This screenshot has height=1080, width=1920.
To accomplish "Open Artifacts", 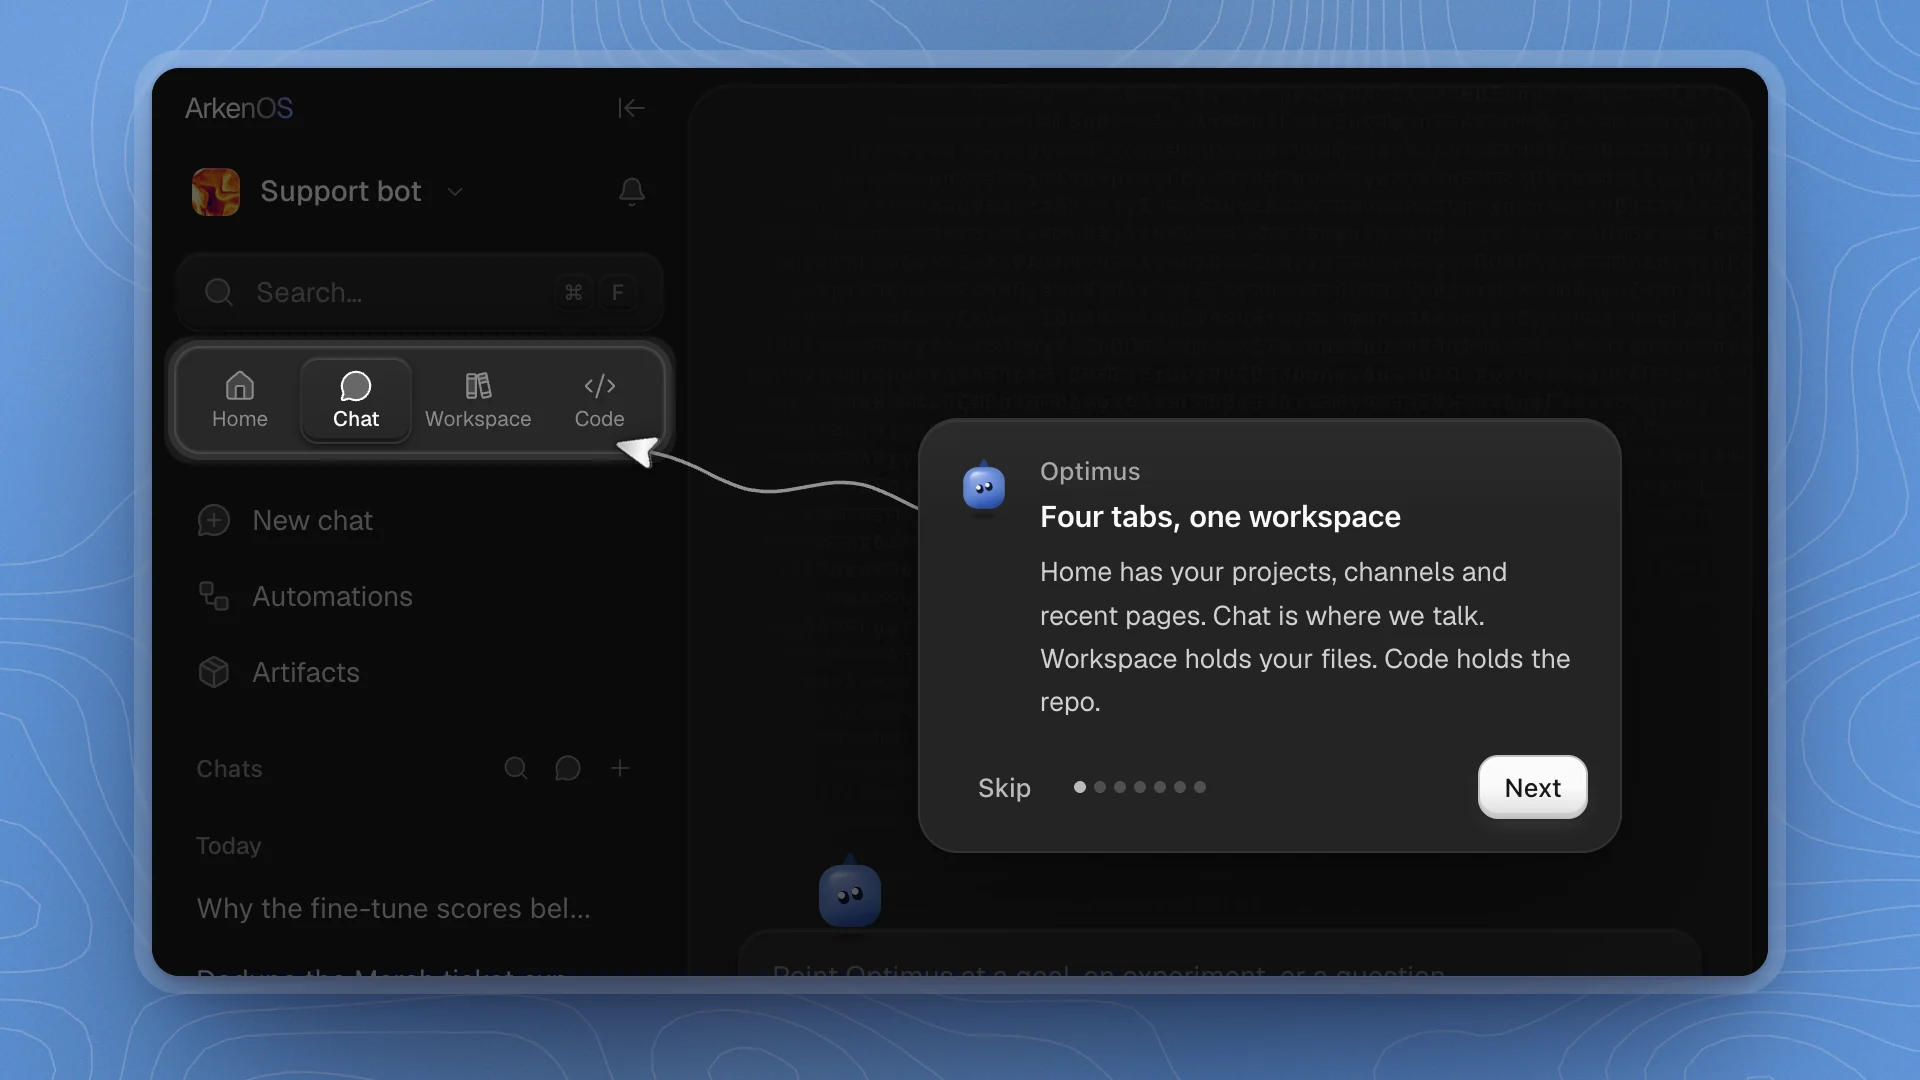I will [x=279, y=673].
